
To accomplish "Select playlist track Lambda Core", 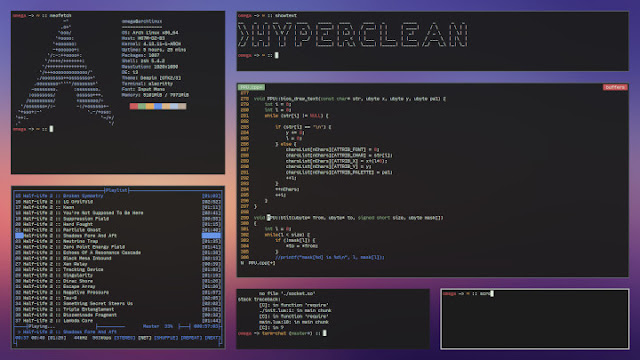I will pyautogui.click(x=118, y=321).
